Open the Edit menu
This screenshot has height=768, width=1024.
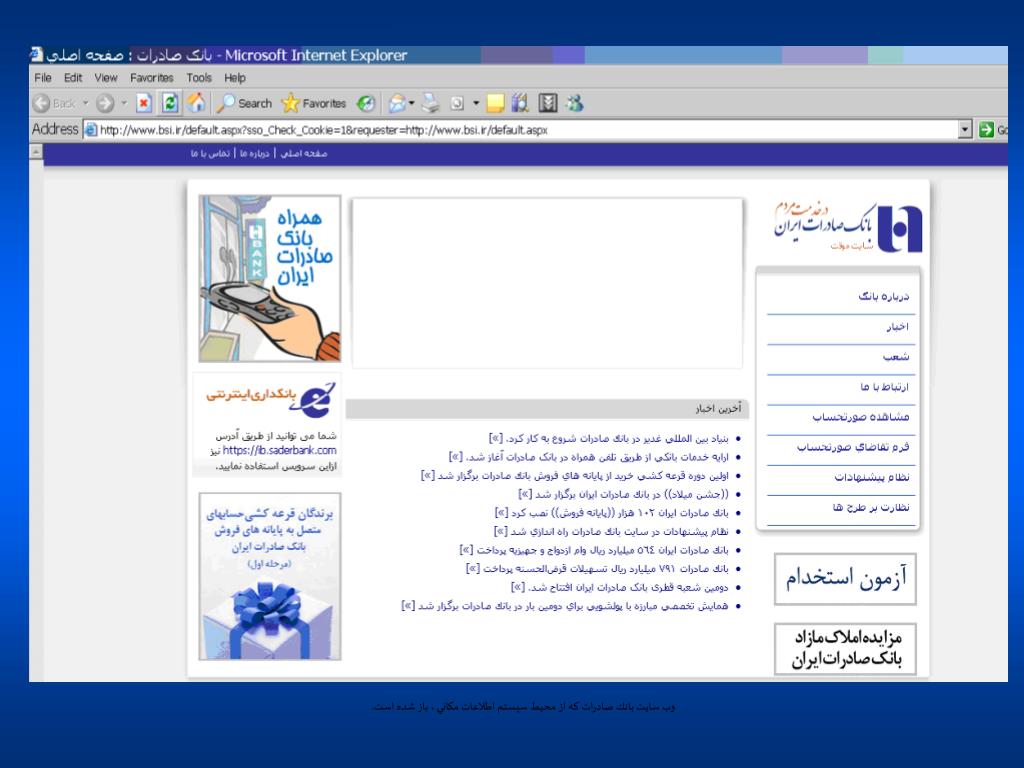tap(73, 78)
